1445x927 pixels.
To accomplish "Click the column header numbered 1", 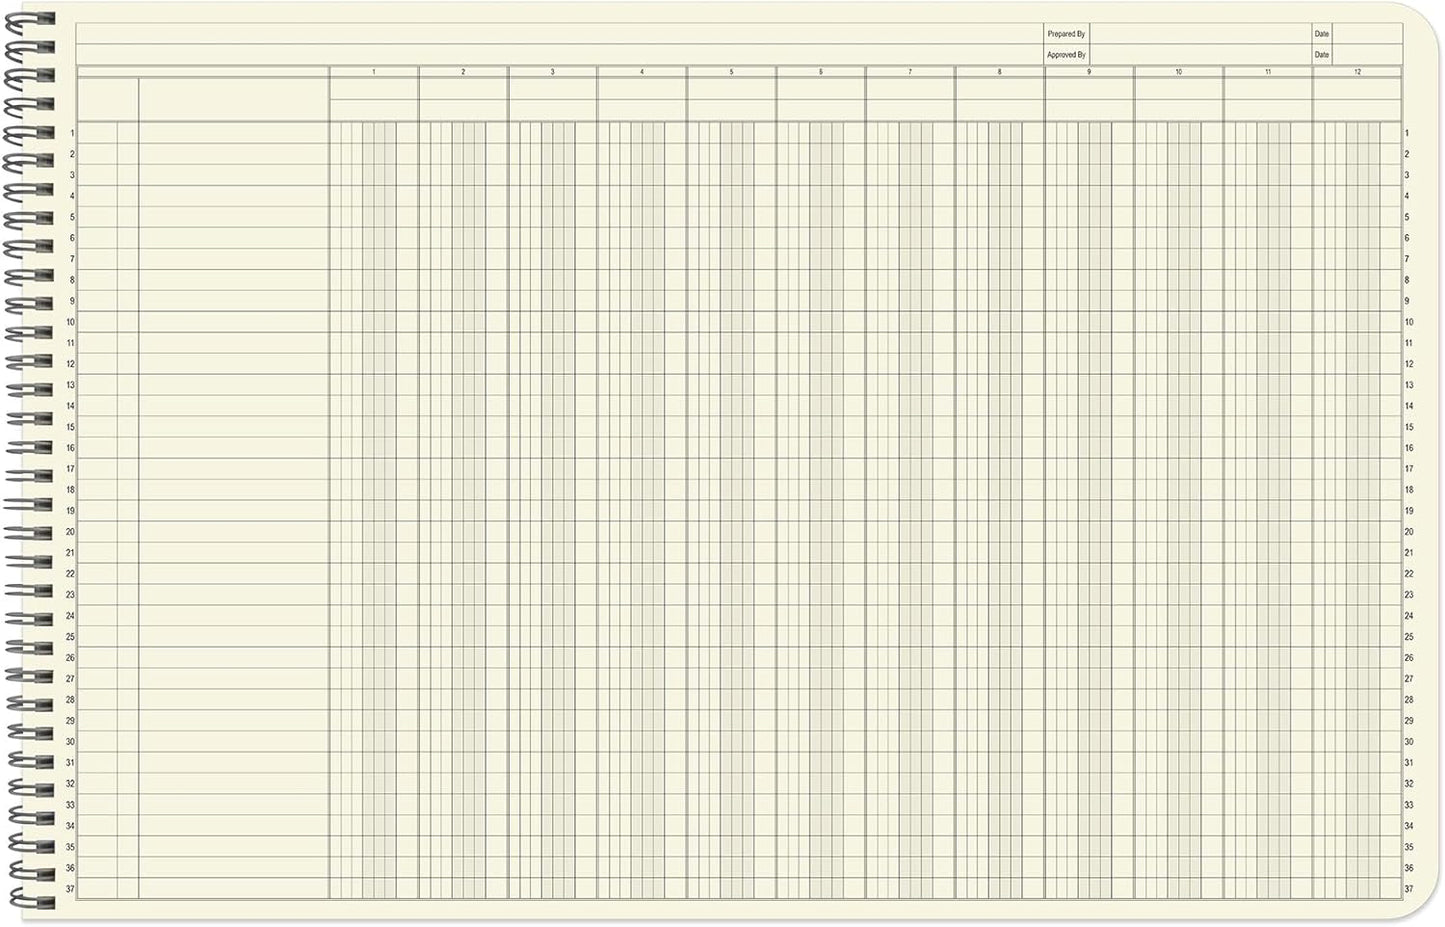I will pos(373,71).
